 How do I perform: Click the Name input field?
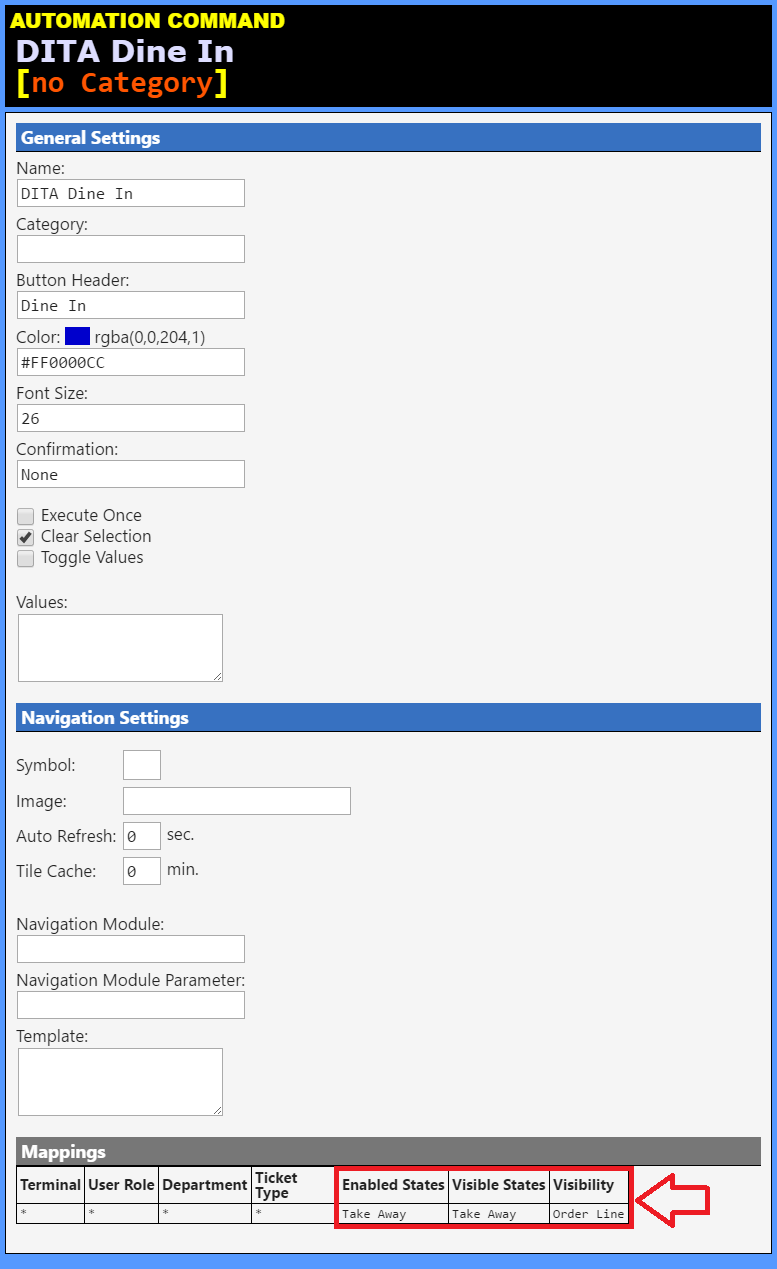[x=131, y=193]
